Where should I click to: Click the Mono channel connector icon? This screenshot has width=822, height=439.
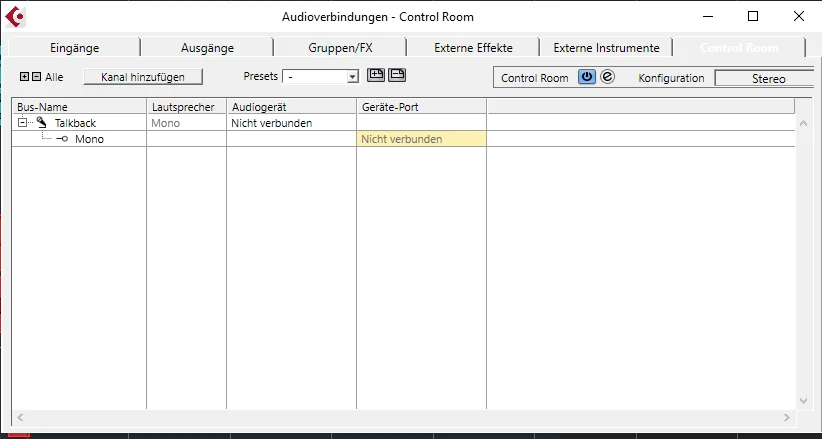pyautogui.click(x=62, y=139)
